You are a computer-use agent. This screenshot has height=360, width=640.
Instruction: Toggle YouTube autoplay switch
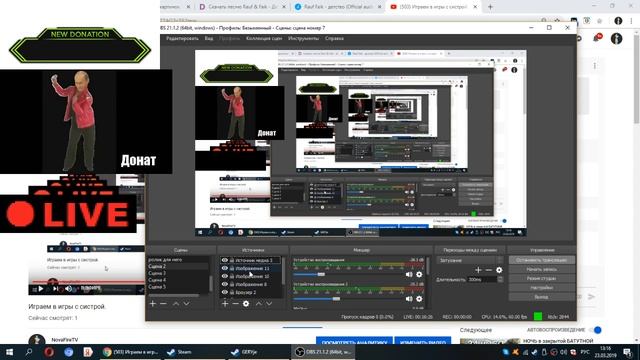[597, 330]
